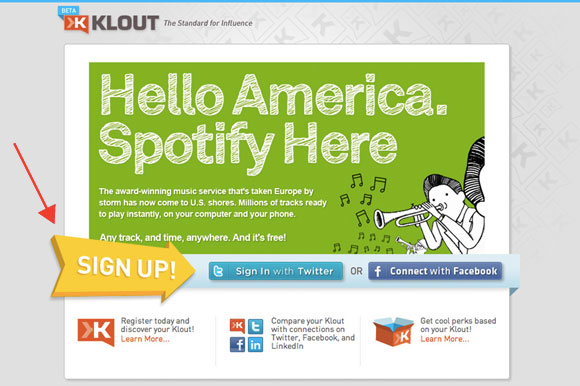Click the Register today and discover your Klout text
Screen dimensions: 580x386
tap(157, 325)
